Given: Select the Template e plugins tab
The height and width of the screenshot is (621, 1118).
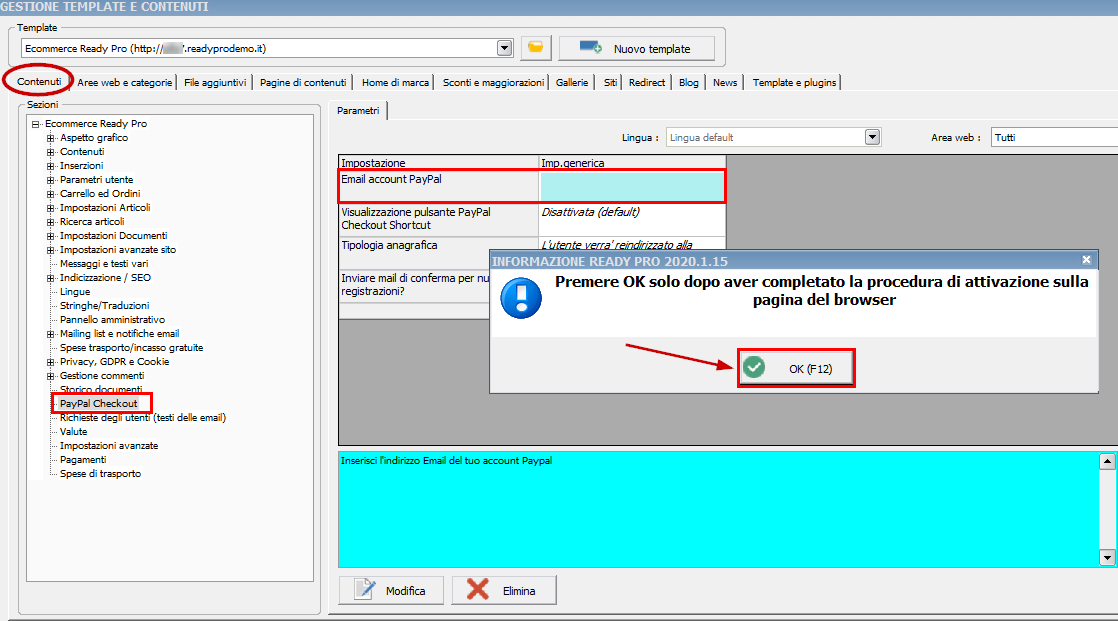Looking at the screenshot, I should (794, 82).
